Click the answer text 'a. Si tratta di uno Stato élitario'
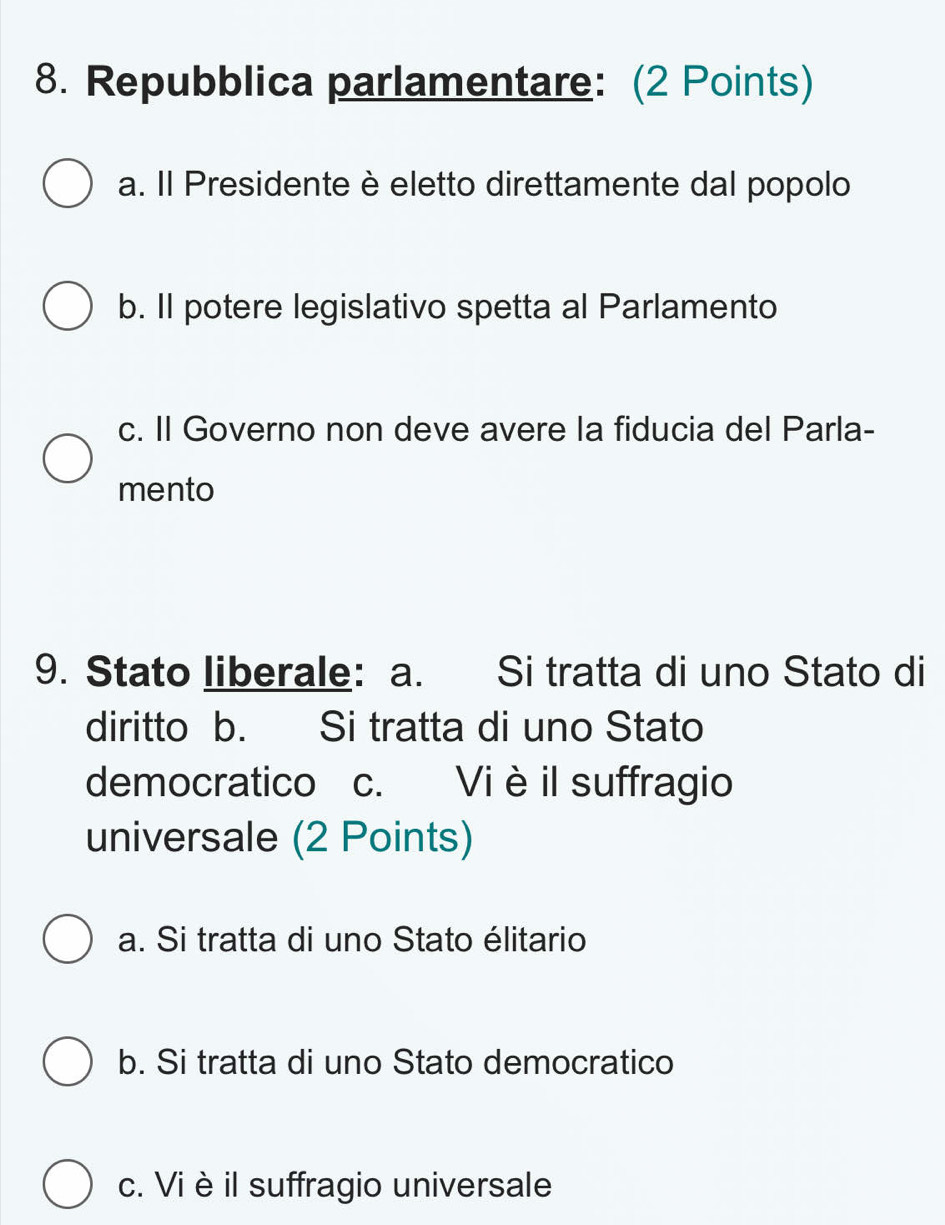This screenshot has width=945, height=1225. point(352,940)
